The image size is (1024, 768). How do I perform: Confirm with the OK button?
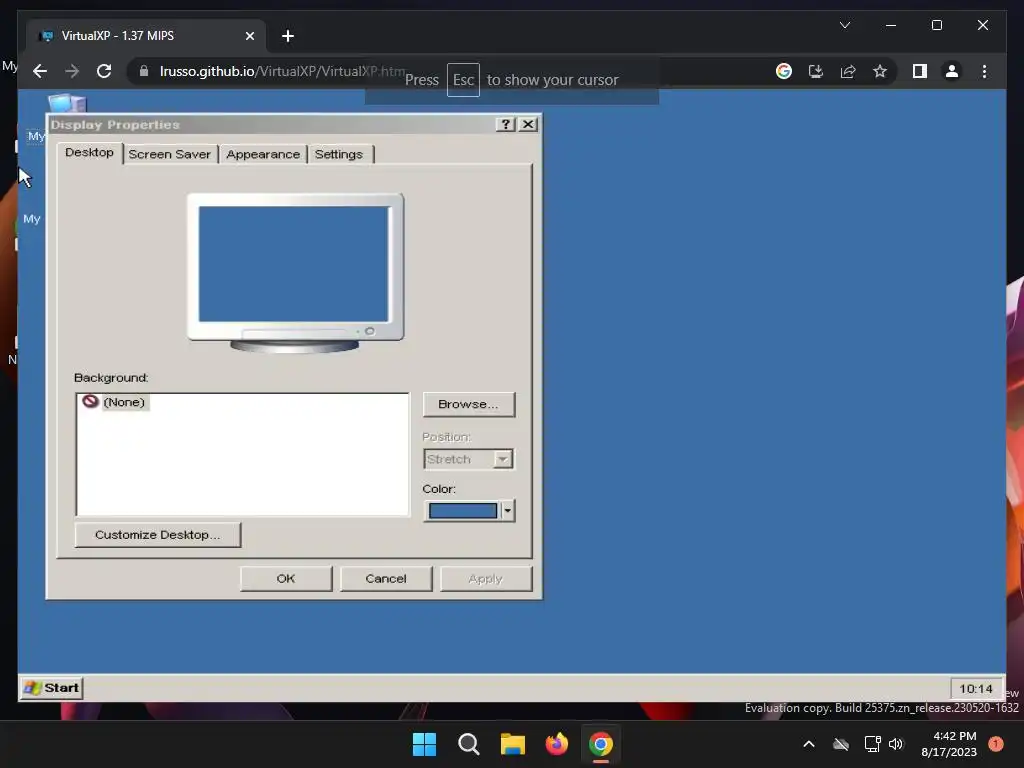(x=286, y=579)
